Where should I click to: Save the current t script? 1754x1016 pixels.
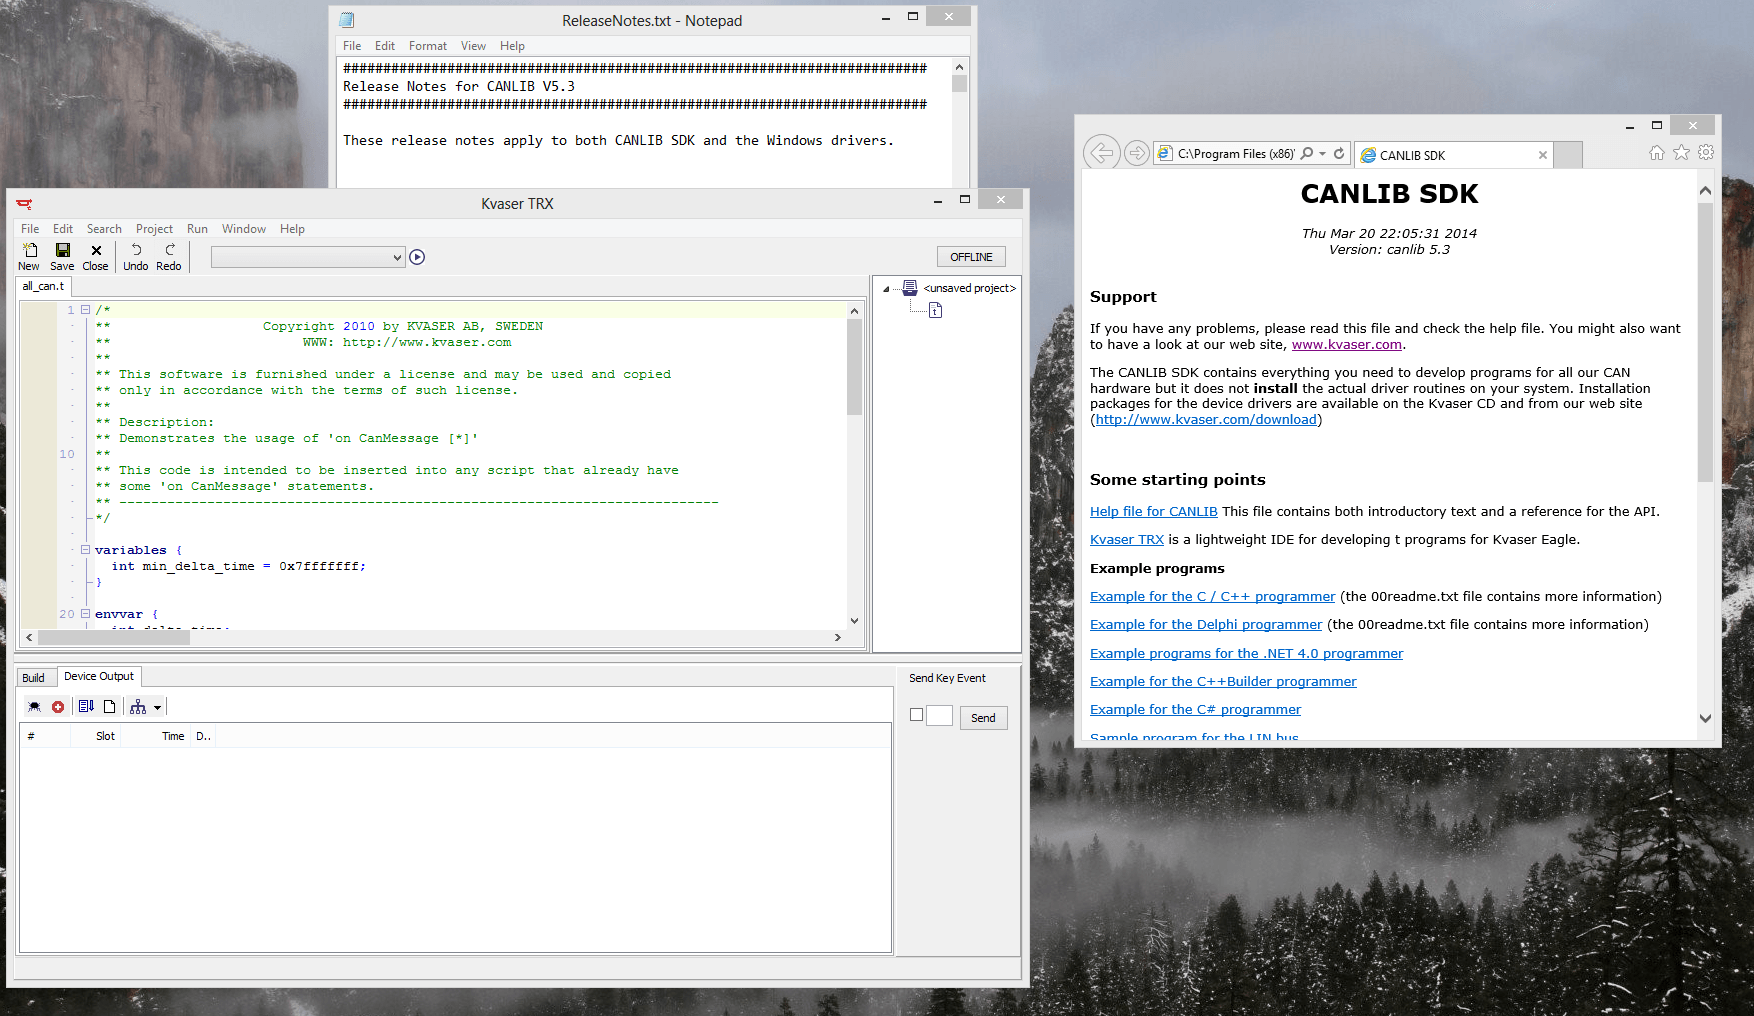pos(61,256)
